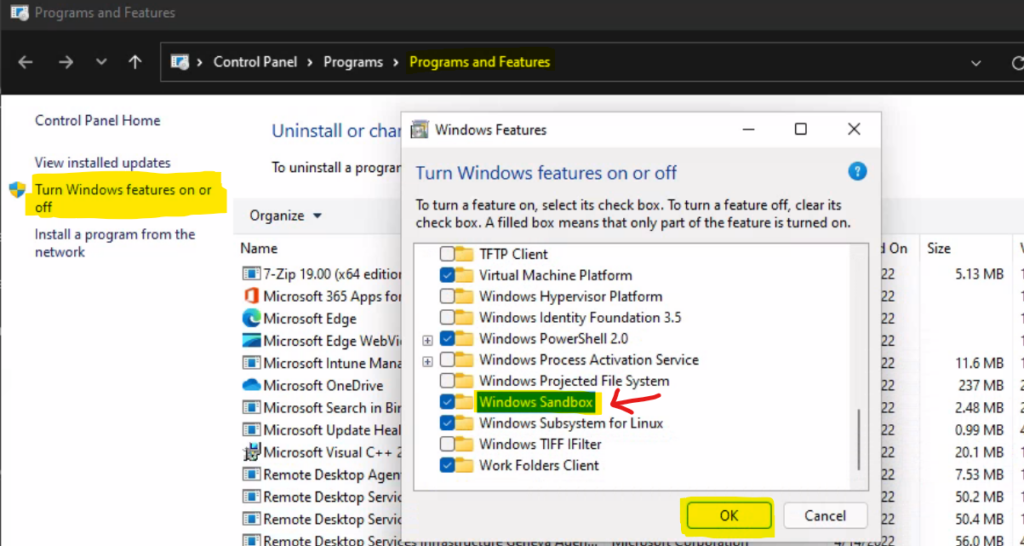1024x546 pixels.
Task: Select the Windows Sandbox feature label
Action: 536,402
